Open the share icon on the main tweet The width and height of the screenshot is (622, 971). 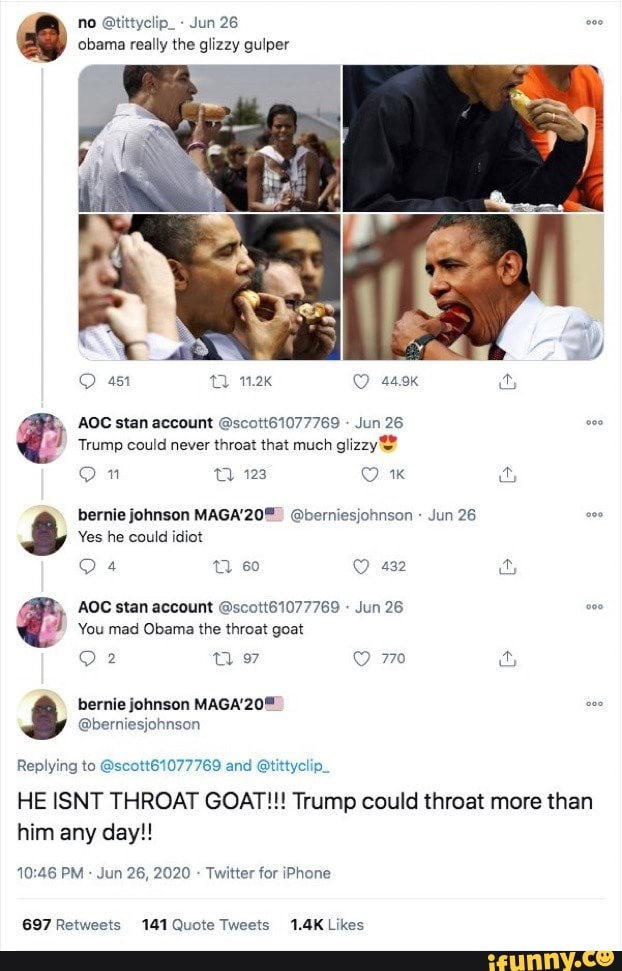(507, 380)
